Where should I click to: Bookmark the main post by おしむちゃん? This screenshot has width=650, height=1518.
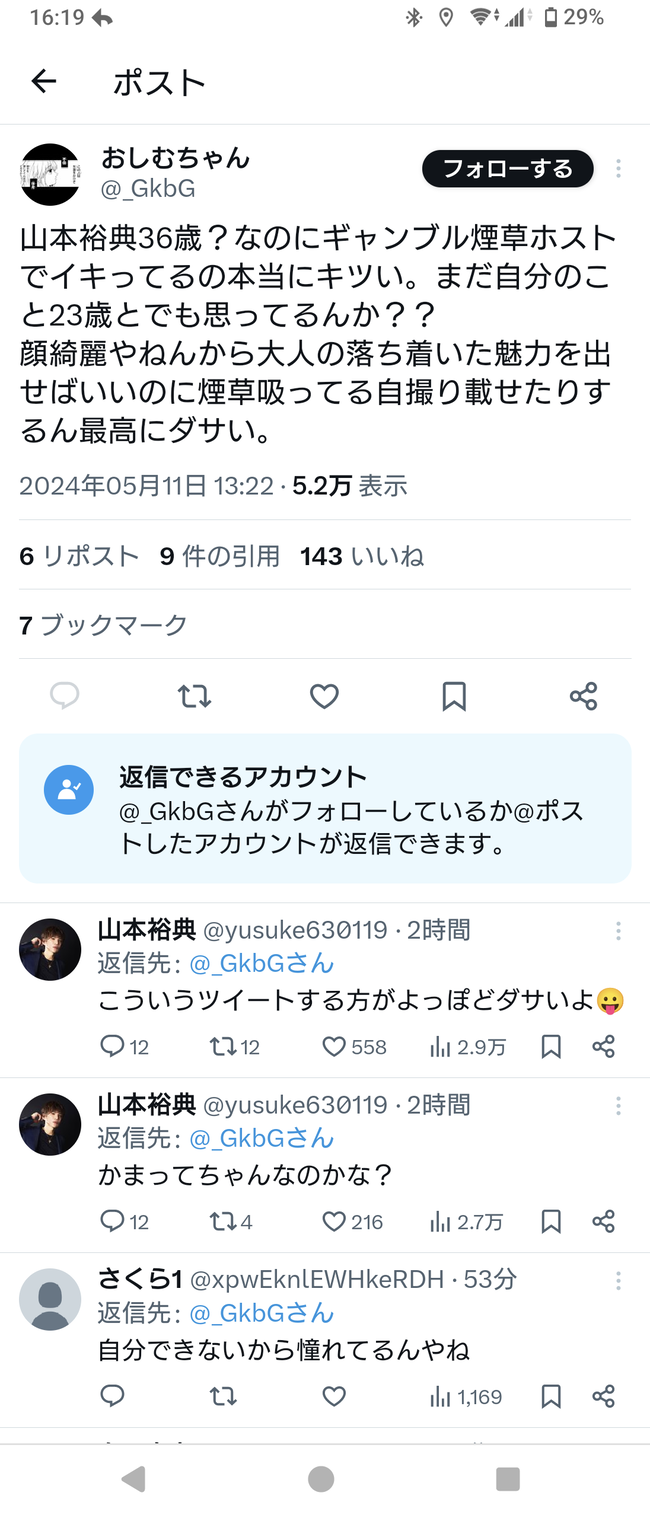(454, 696)
